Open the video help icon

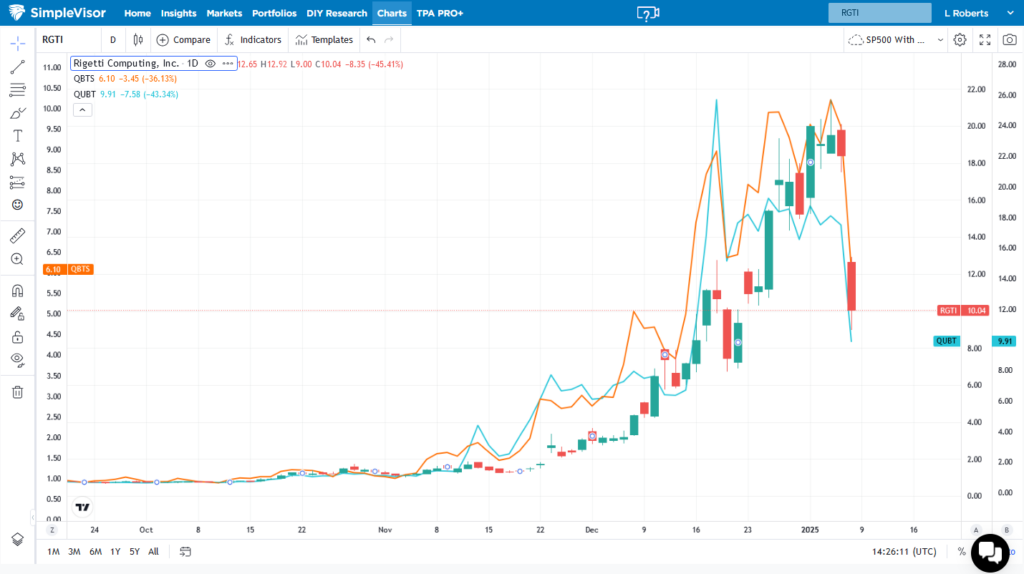click(x=648, y=13)
